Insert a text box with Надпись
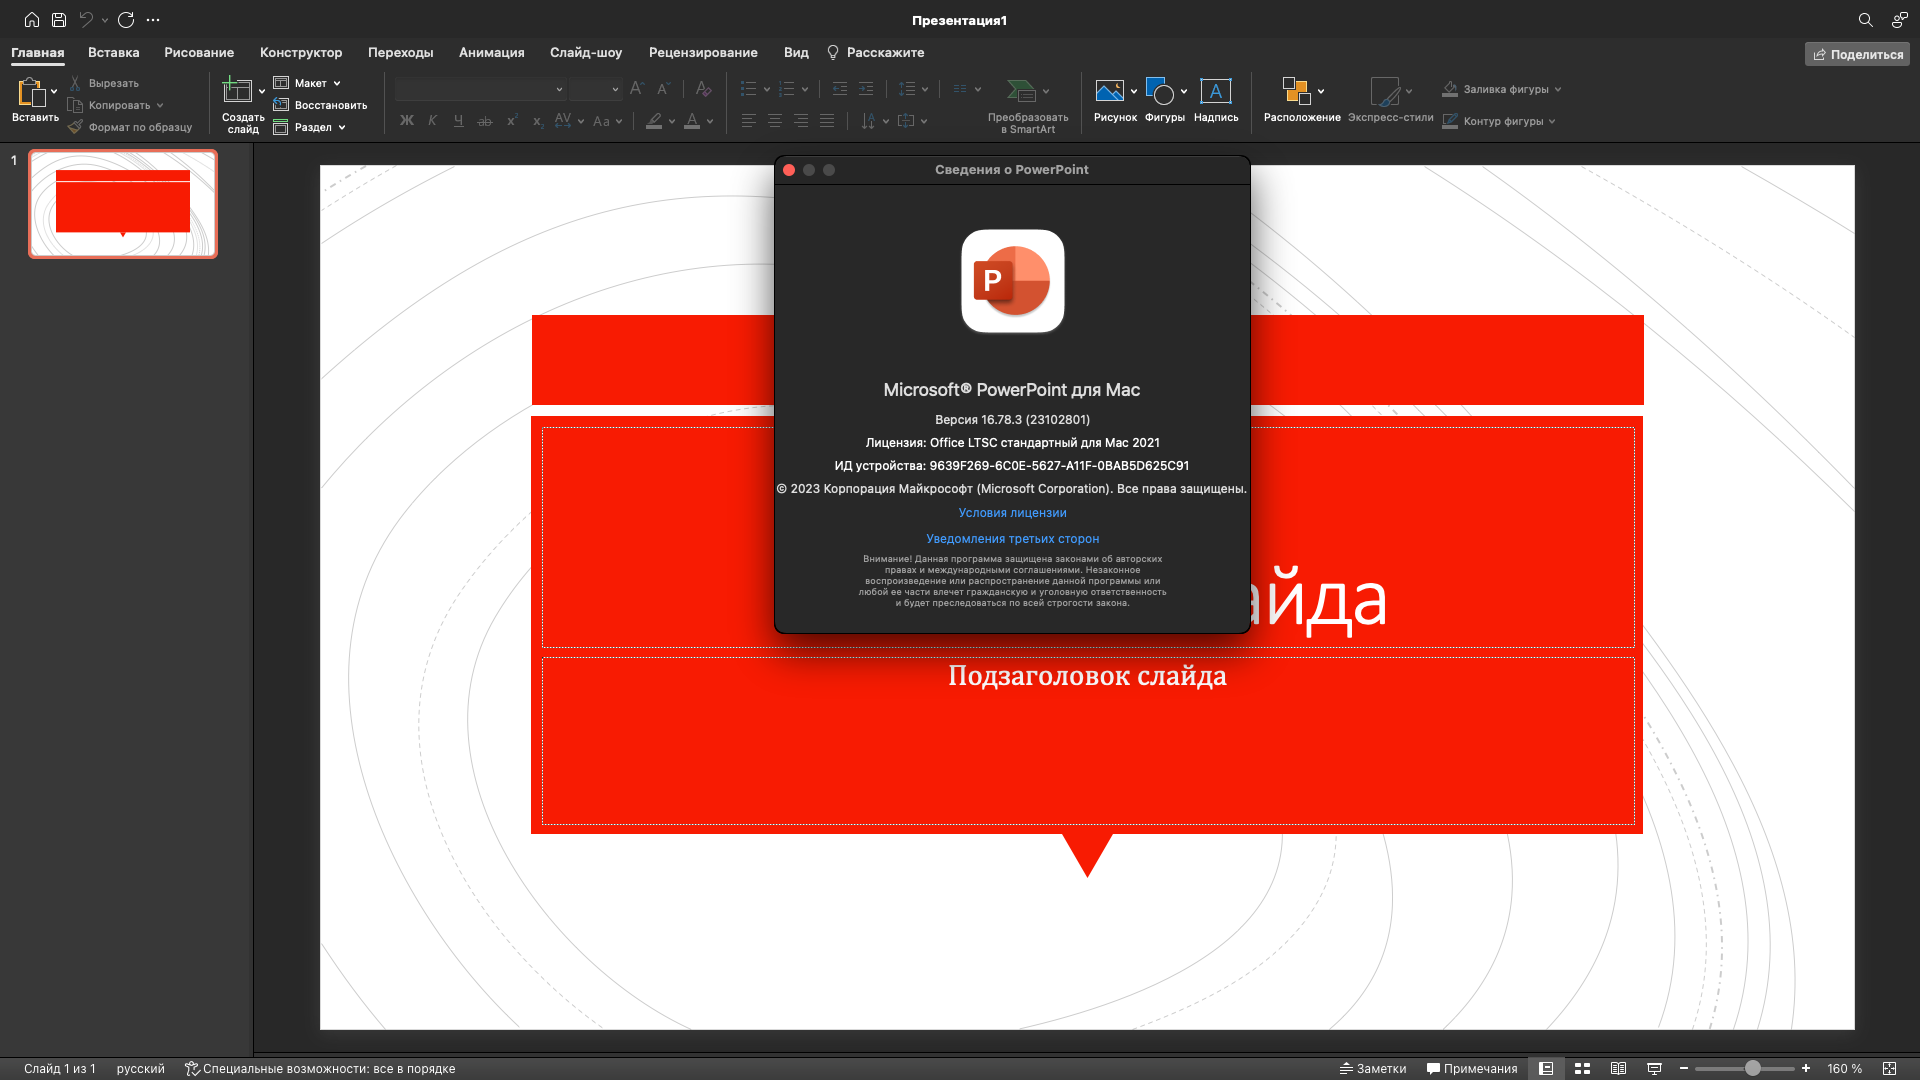 pos(1215,91)
